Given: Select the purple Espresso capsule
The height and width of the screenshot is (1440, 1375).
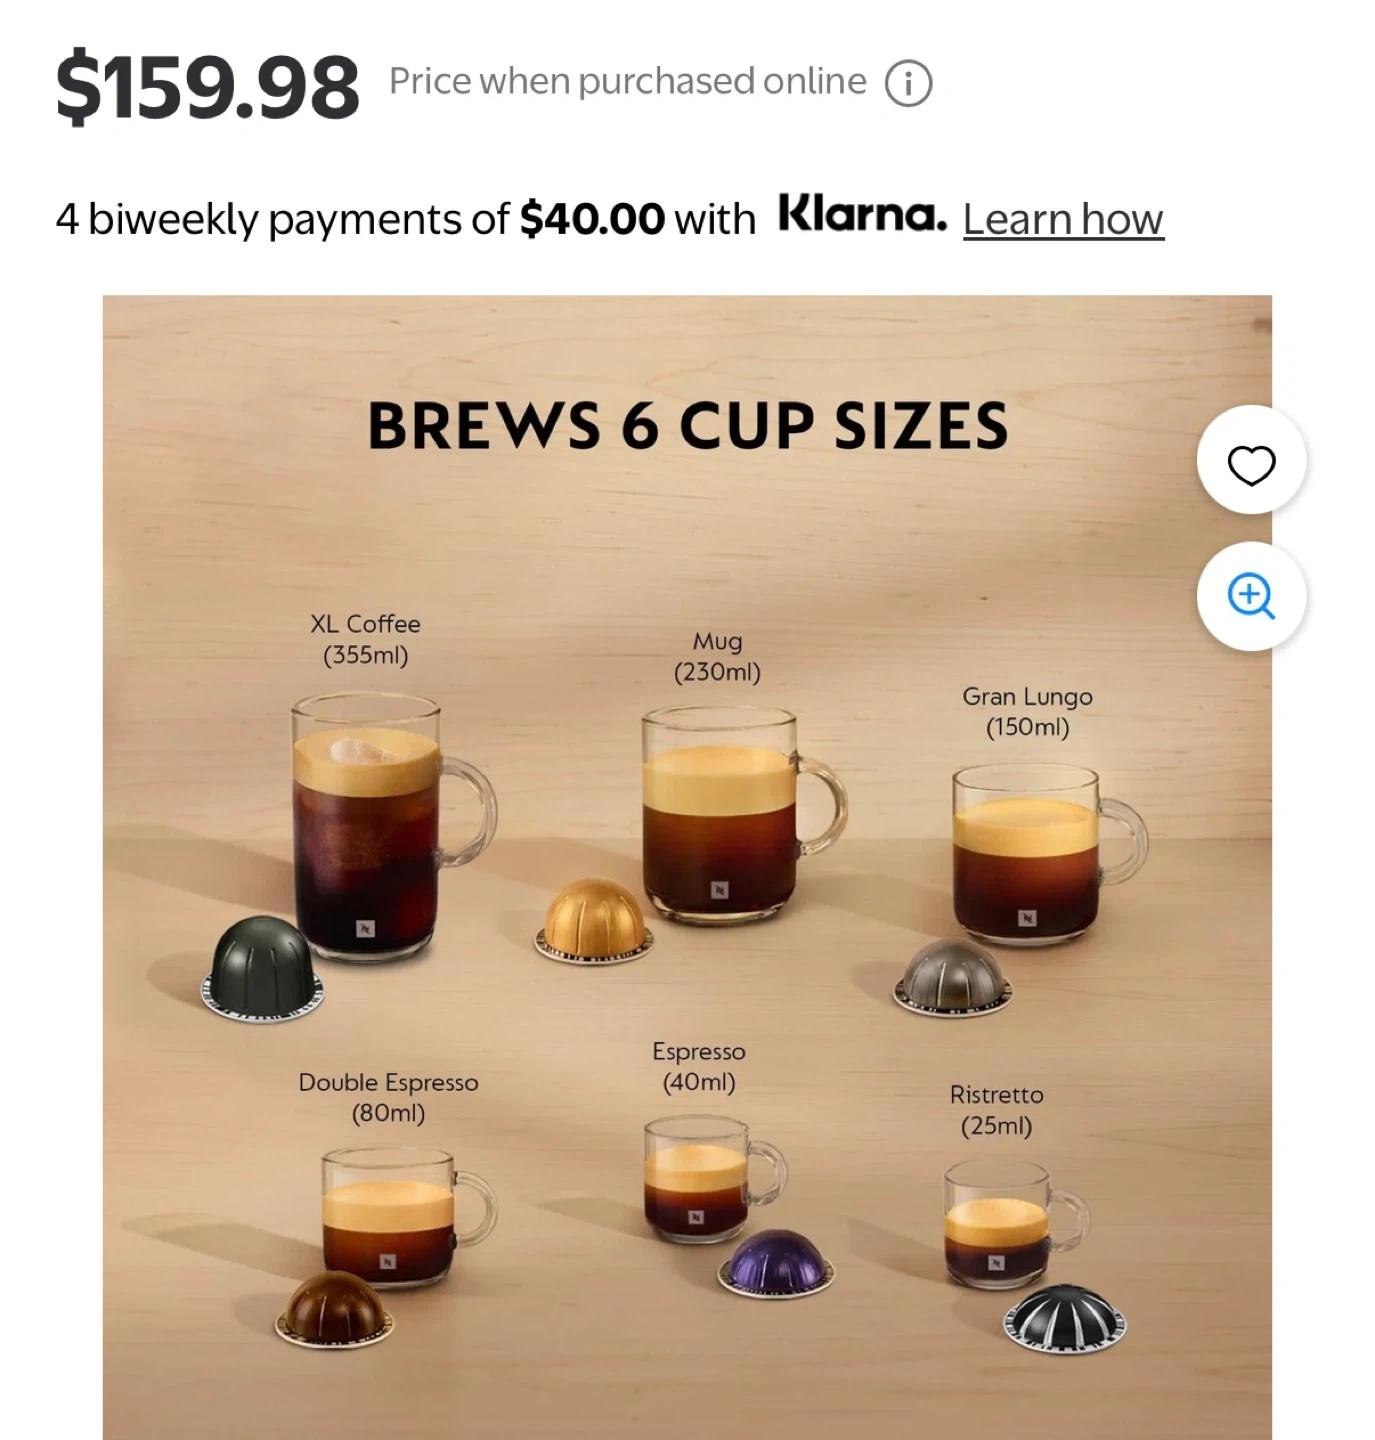Looking at the screenshot, I should 775,1262.
